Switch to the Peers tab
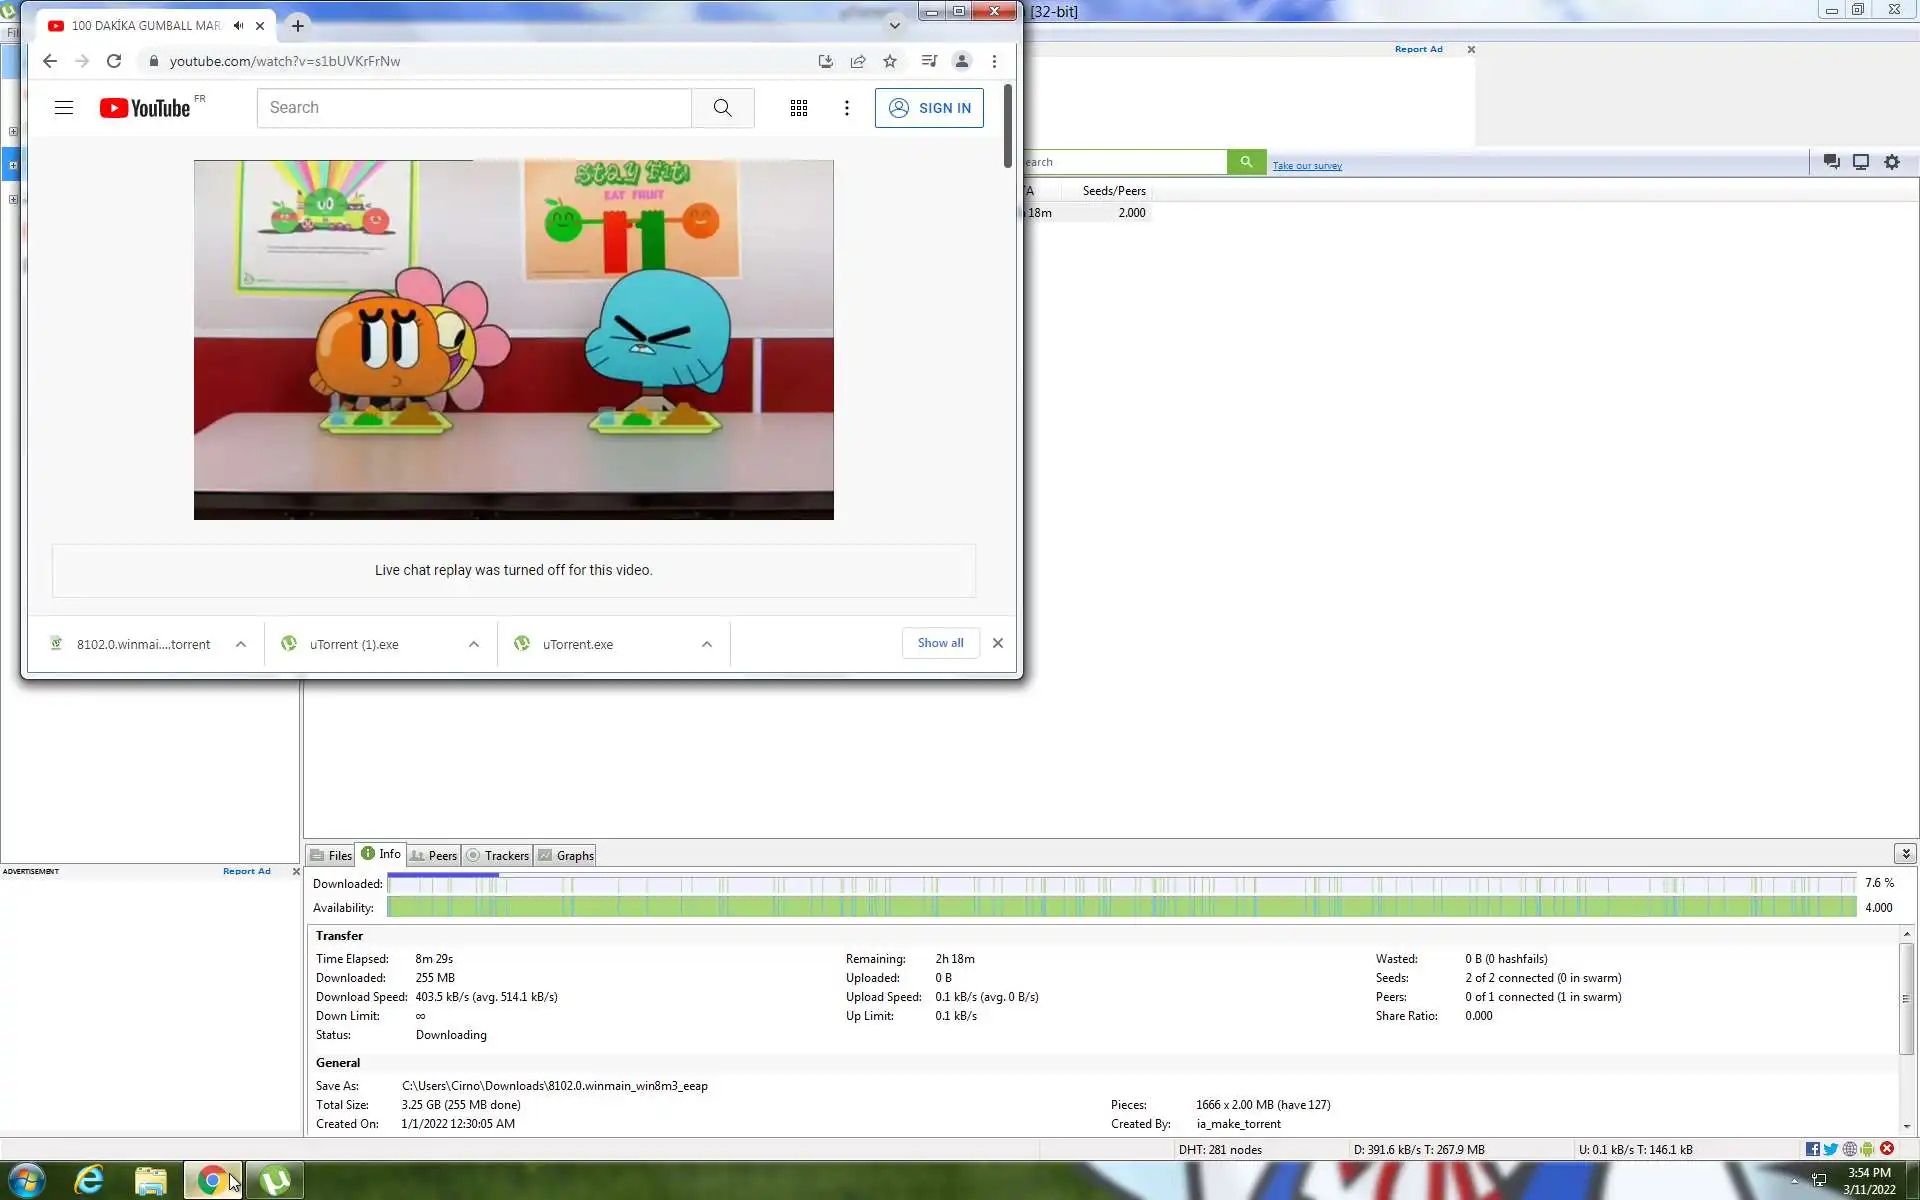 point(434,856)
